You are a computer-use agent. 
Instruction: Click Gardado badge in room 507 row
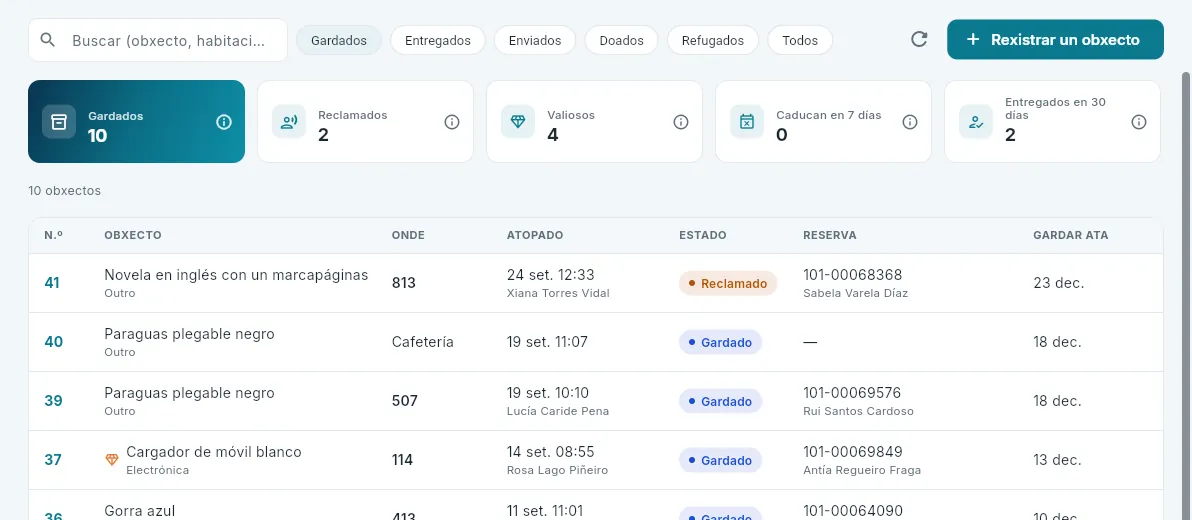(720, 401)
